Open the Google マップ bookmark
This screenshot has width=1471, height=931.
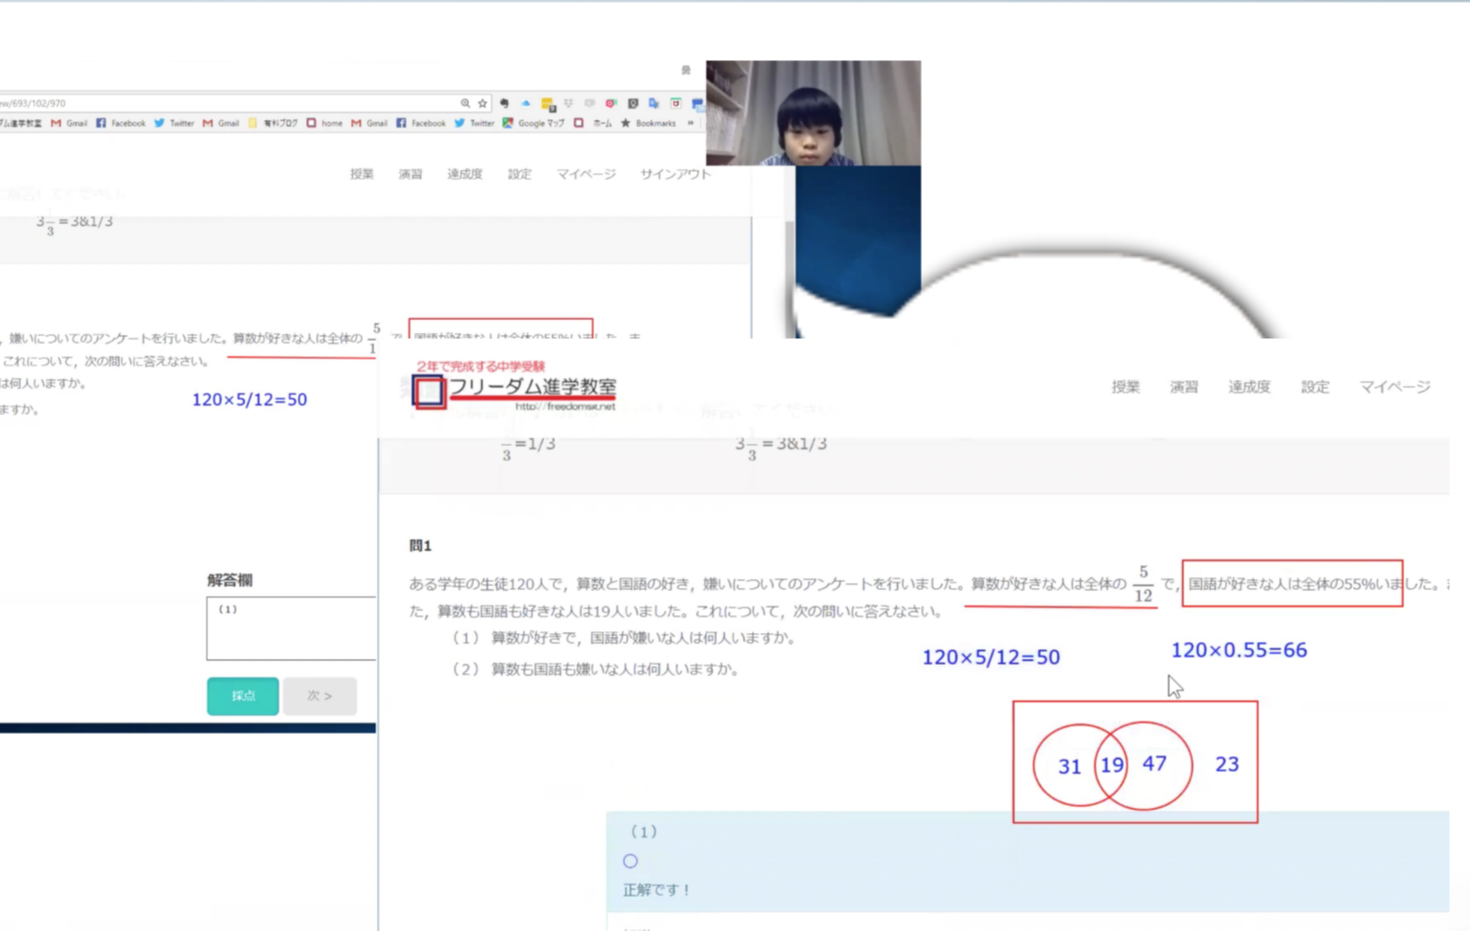click(533, 123)
